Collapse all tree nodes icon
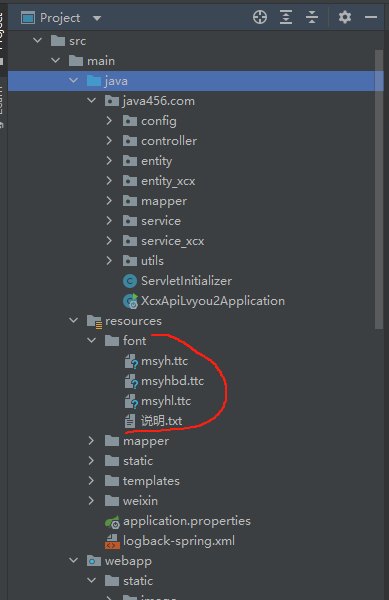Image resolution: width=389 pixels, height=600 pixels. click(312, 17)
